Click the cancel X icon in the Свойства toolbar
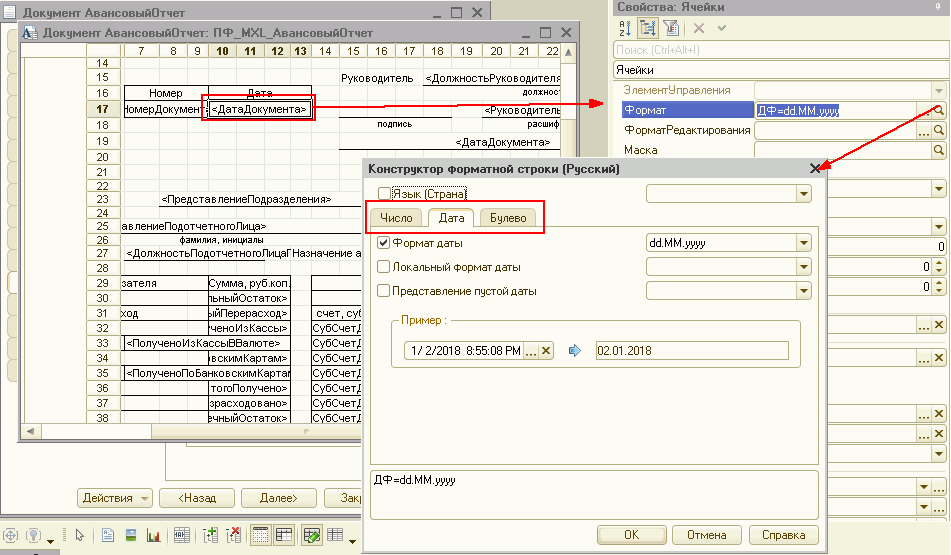The image size is (951, 555). pyautogui.click(x=699, y=28)
